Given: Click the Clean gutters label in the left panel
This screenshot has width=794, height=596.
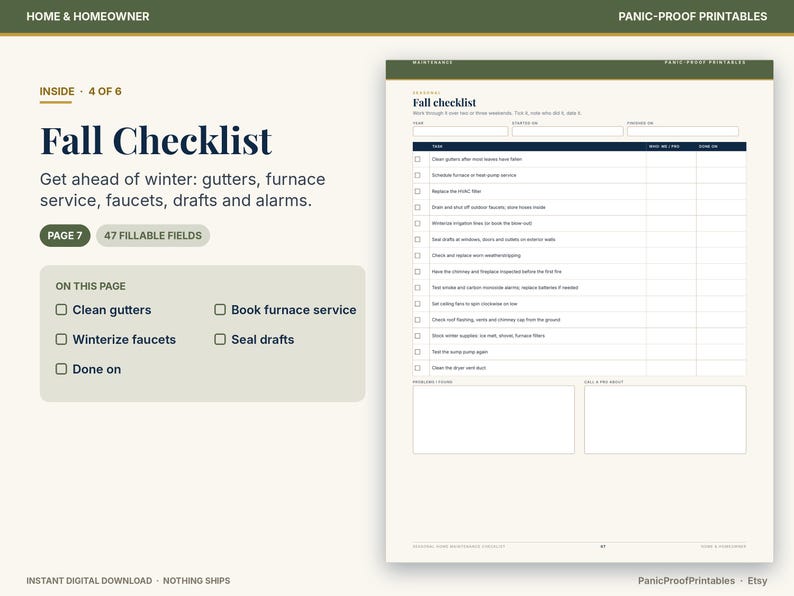Looking at the screenshot, I should click(112, 309).
